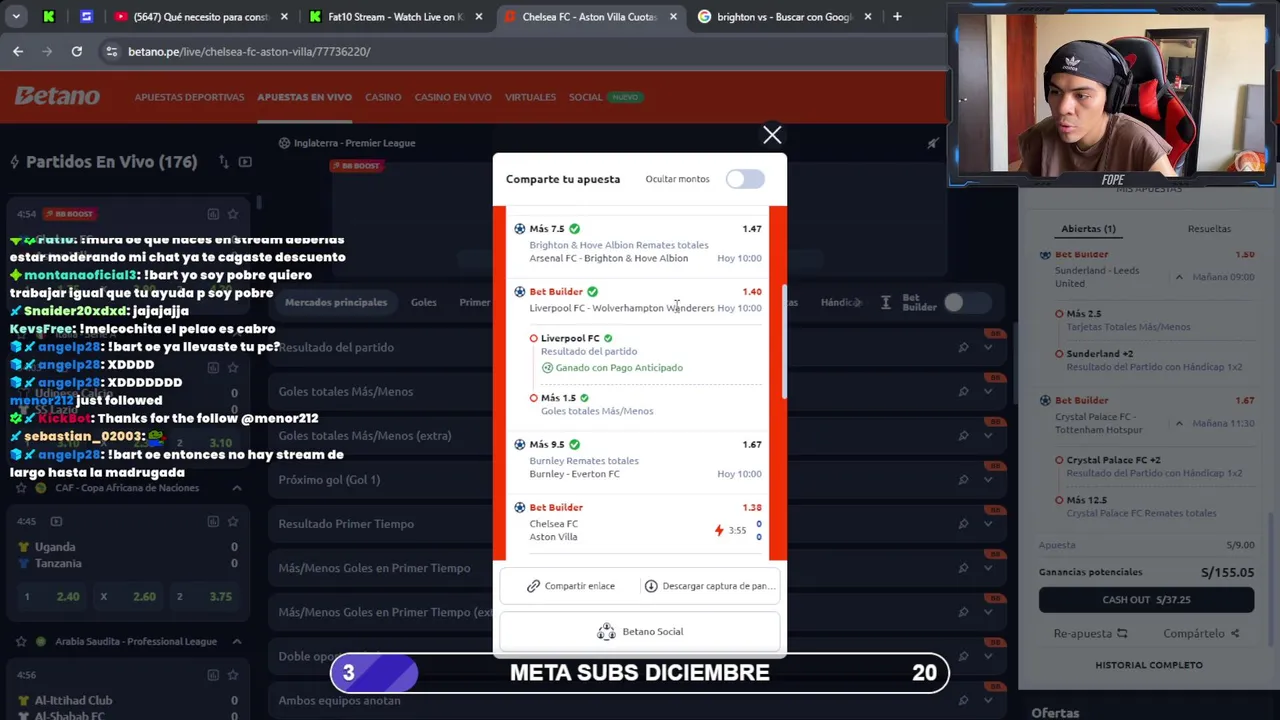Viewport: 1280px width, 720px height.
Task: Expand the Más/Menos Goles en Primer Tiempo chevron
Action: click(x=988, y=568)
